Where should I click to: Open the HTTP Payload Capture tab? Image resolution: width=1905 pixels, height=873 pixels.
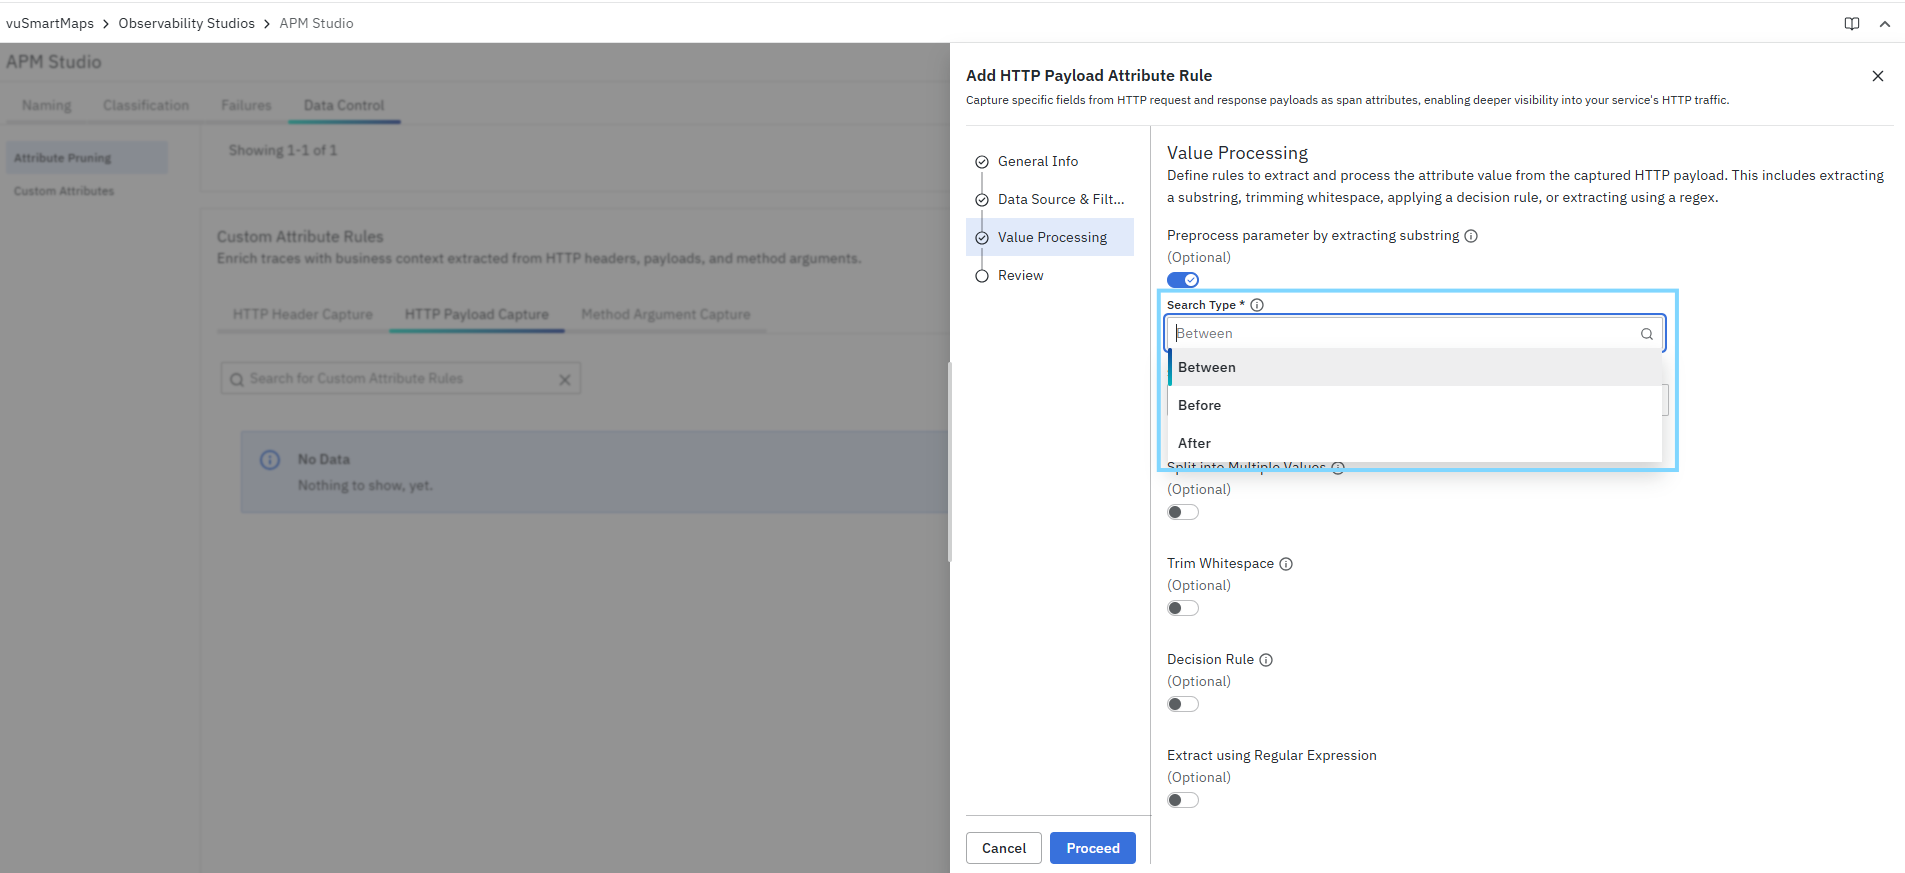pos(477,315)
